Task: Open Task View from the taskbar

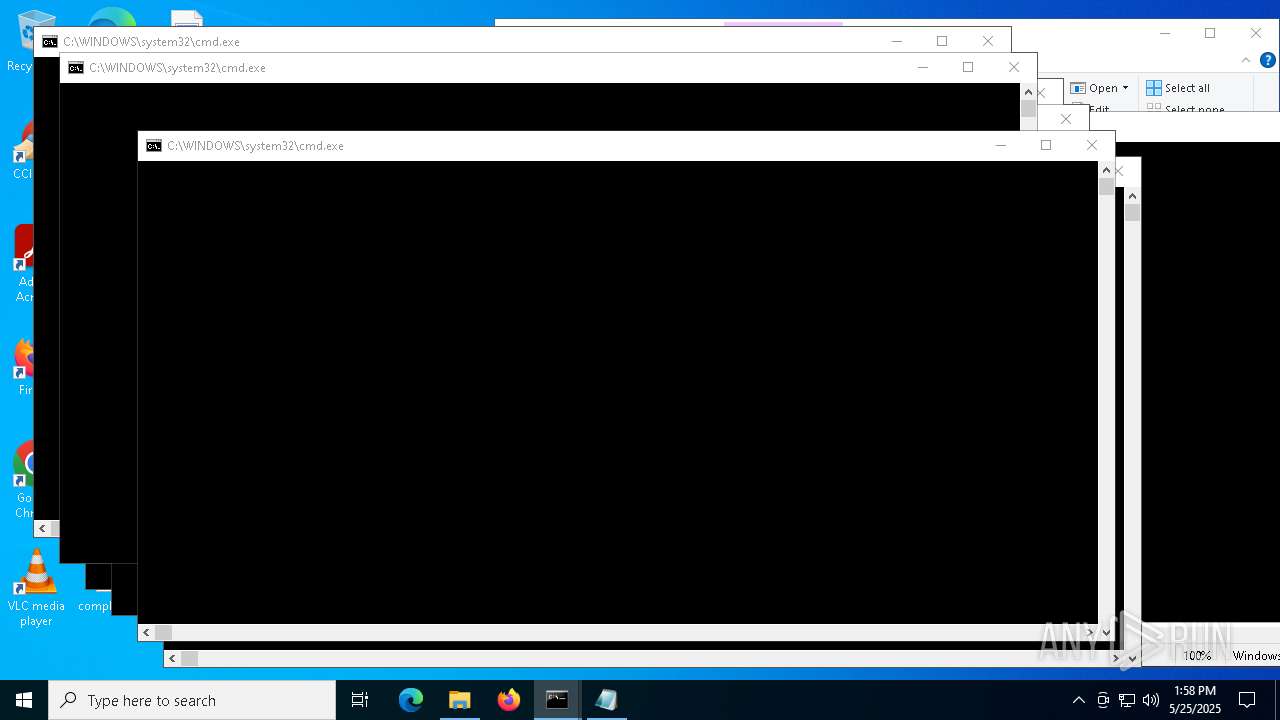Action: click(x=360, y=700)
